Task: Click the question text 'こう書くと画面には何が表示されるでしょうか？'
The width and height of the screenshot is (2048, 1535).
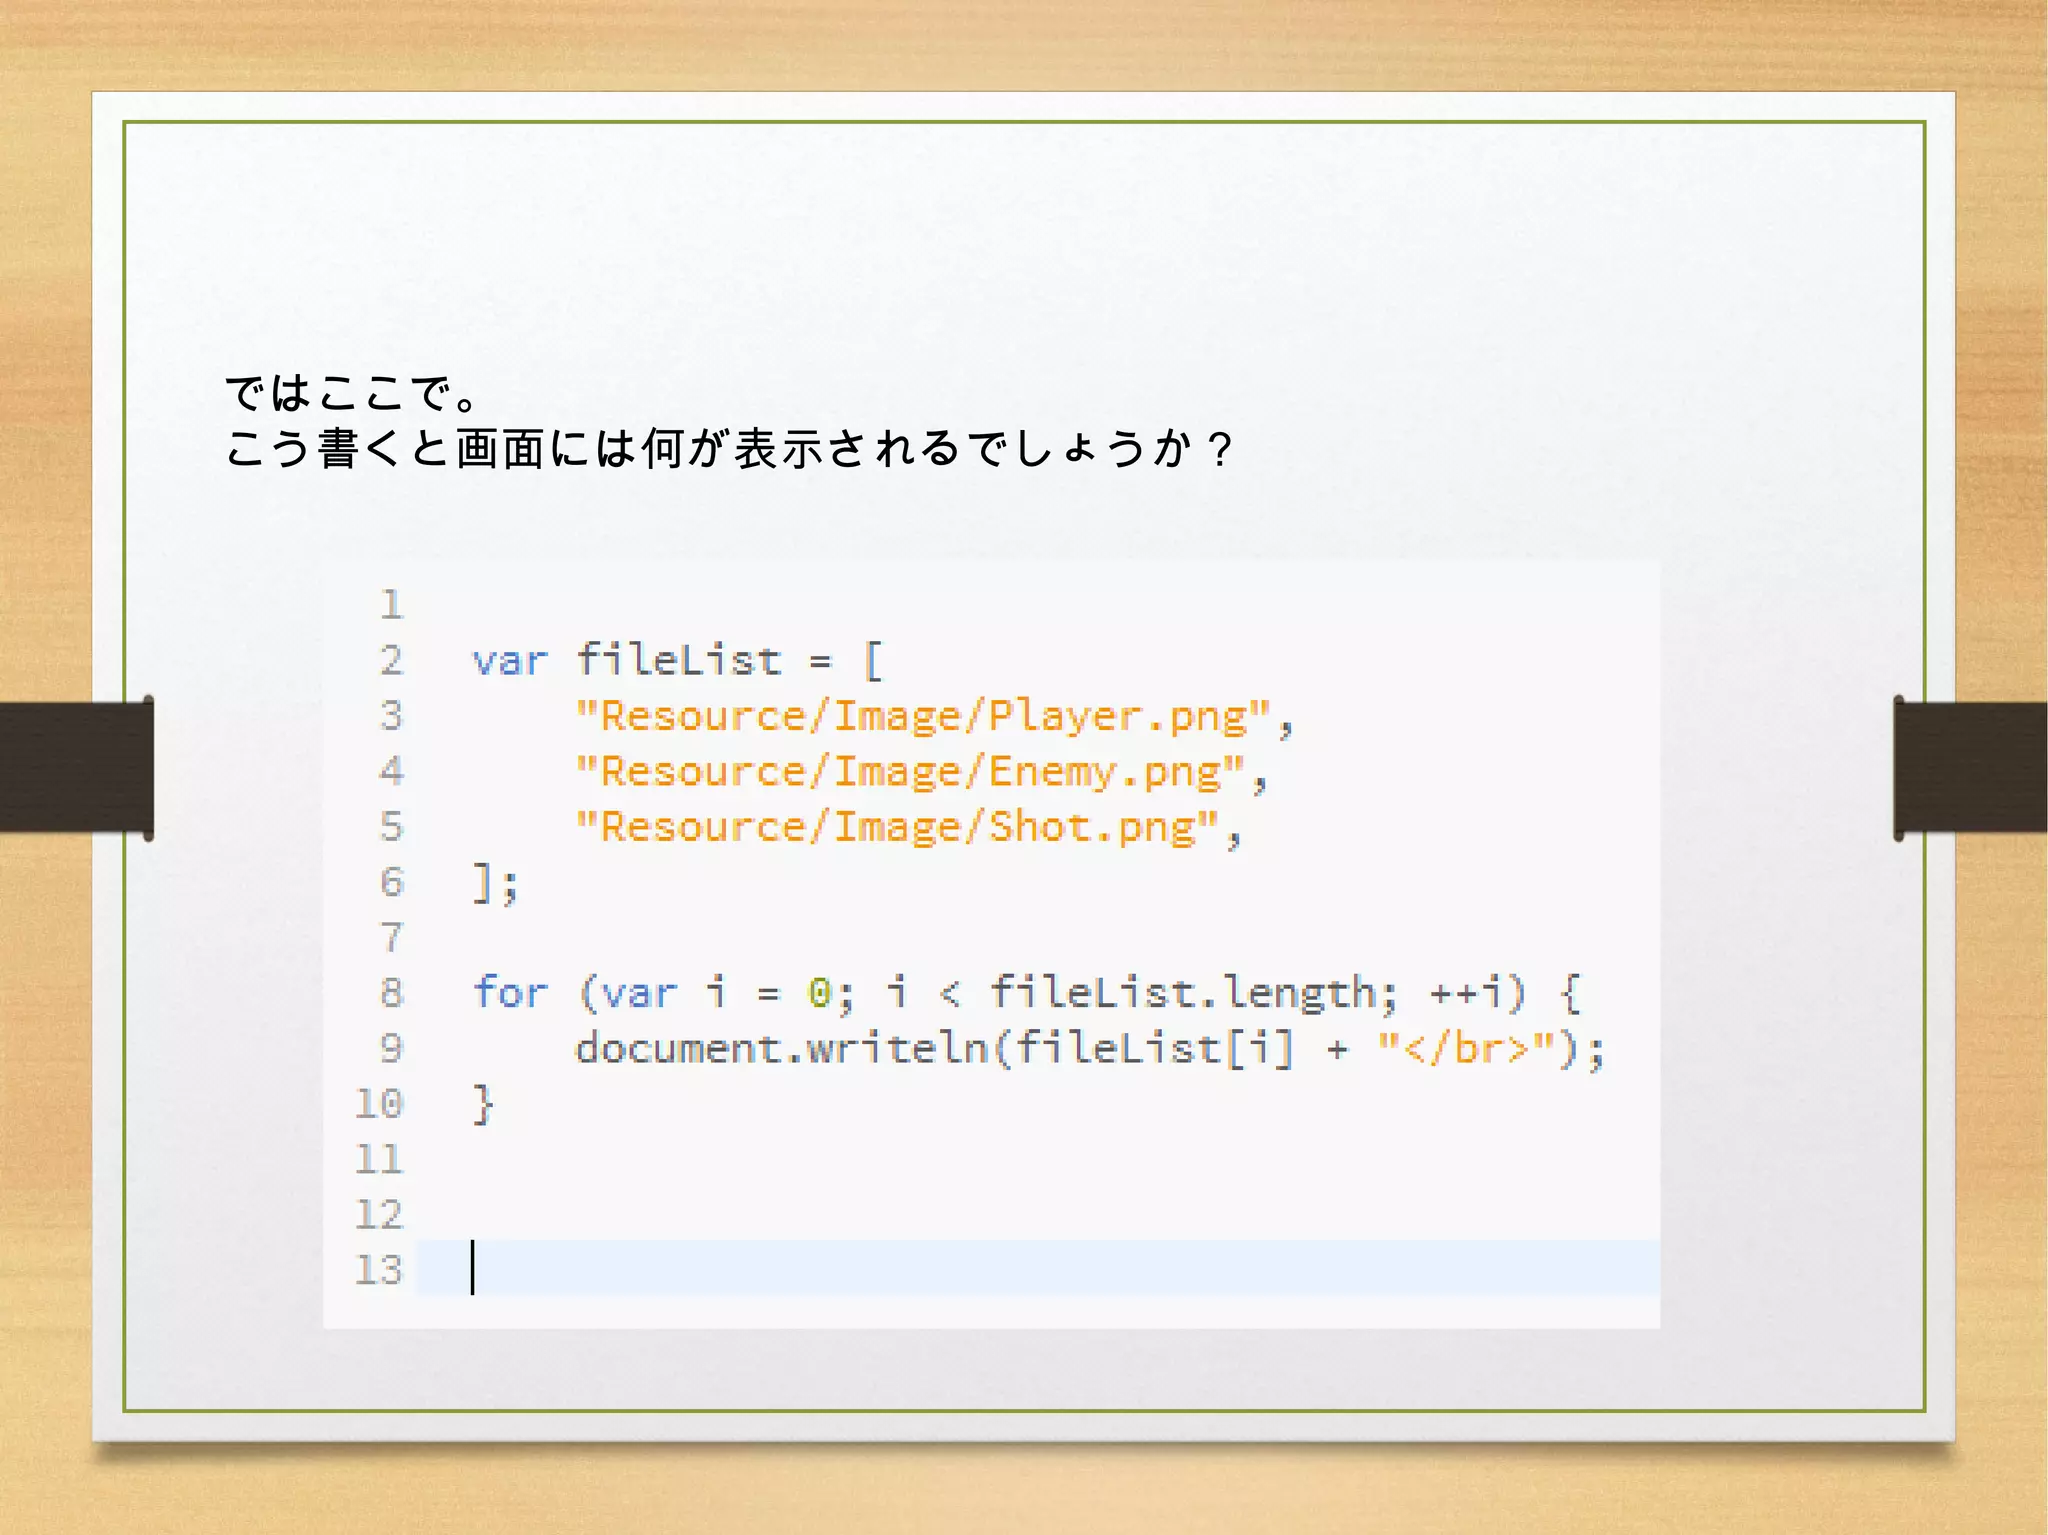Action: click(x=731, y=448)
